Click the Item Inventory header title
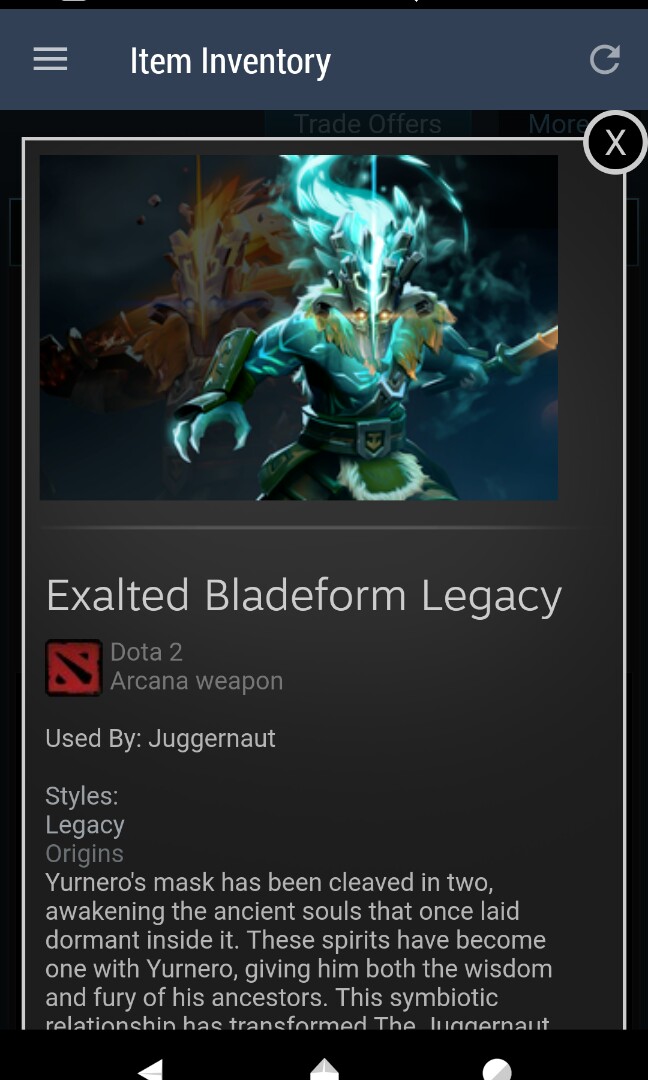This screenshot has height=1080, width=648. [x=230, y=61]
